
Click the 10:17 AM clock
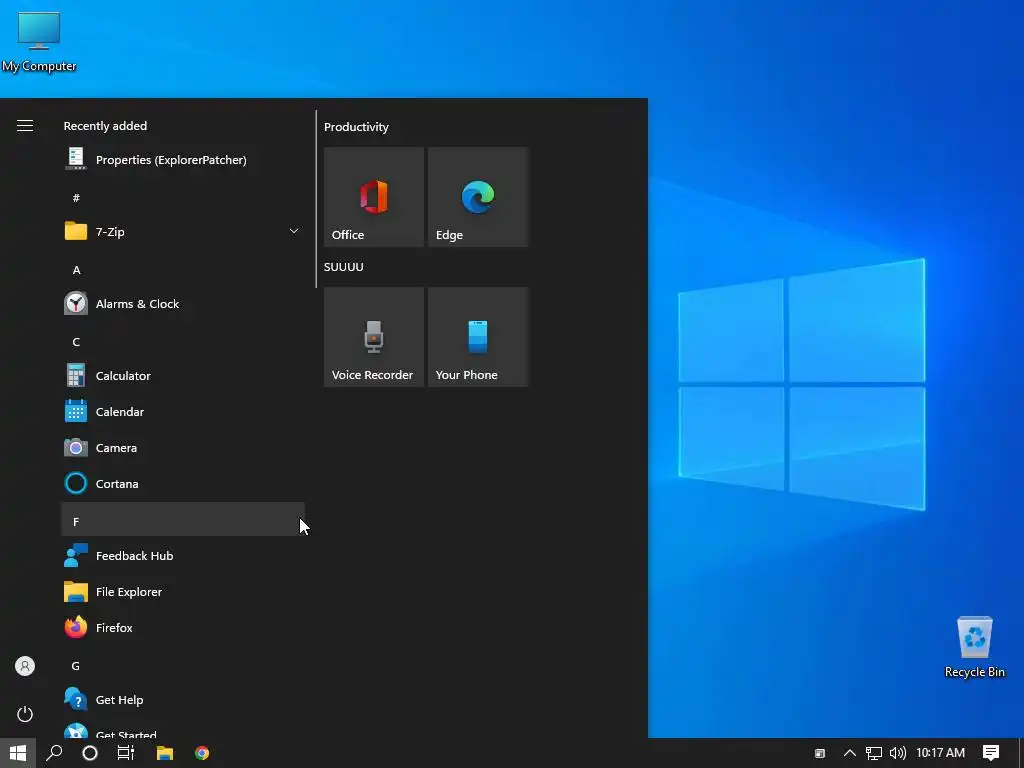click(x=940, y=753)
